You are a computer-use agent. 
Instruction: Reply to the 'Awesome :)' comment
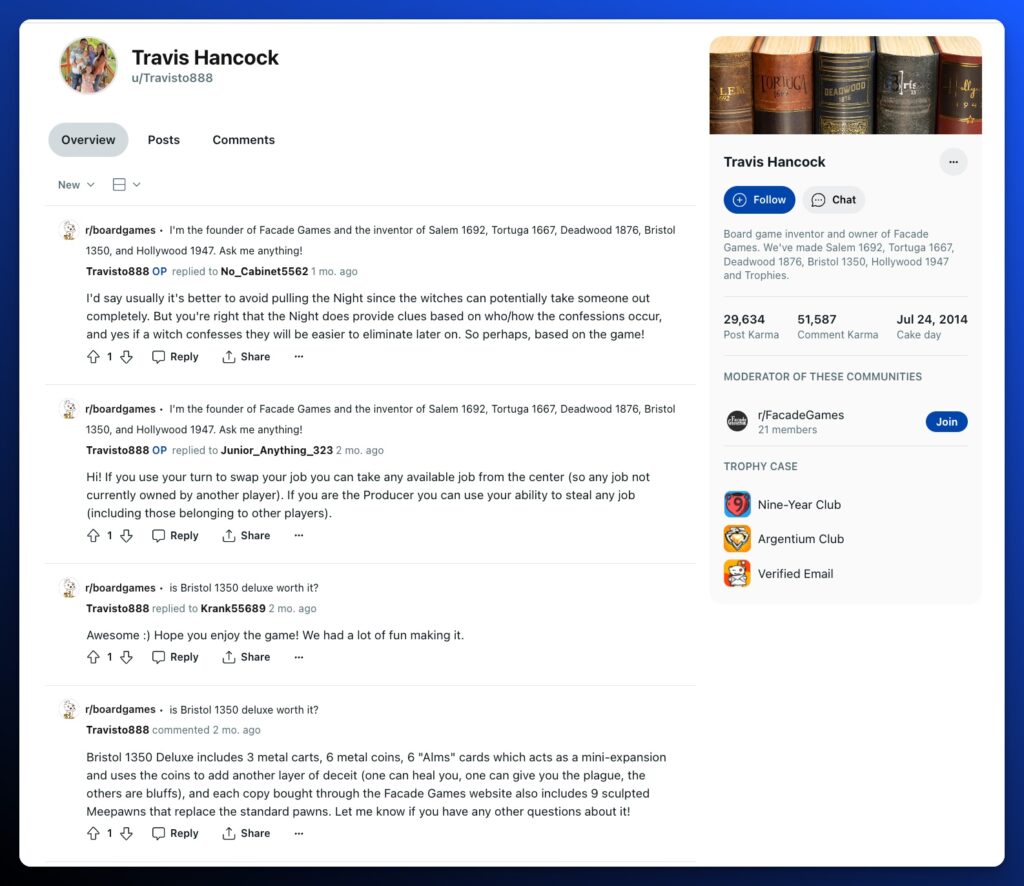[x=175, y=657]
